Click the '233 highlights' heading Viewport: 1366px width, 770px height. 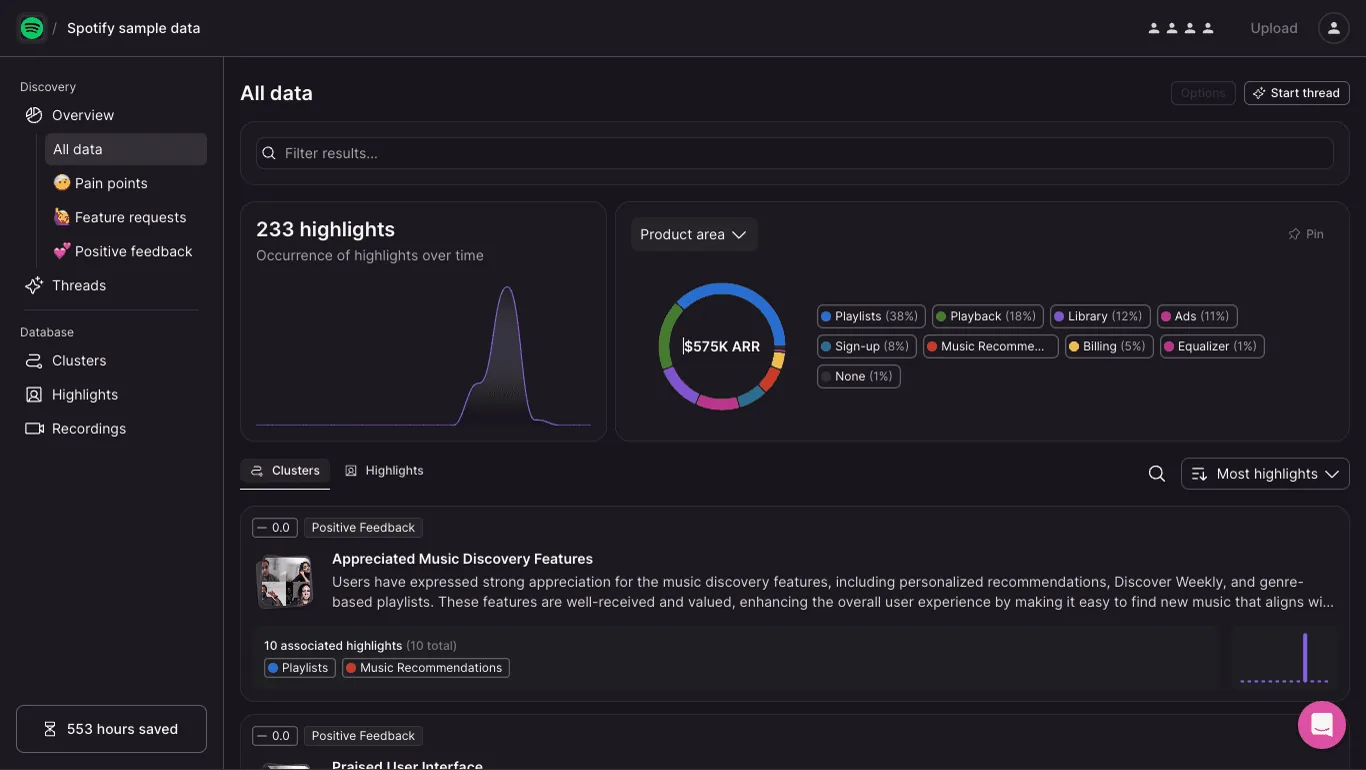(x=326, y=229)
